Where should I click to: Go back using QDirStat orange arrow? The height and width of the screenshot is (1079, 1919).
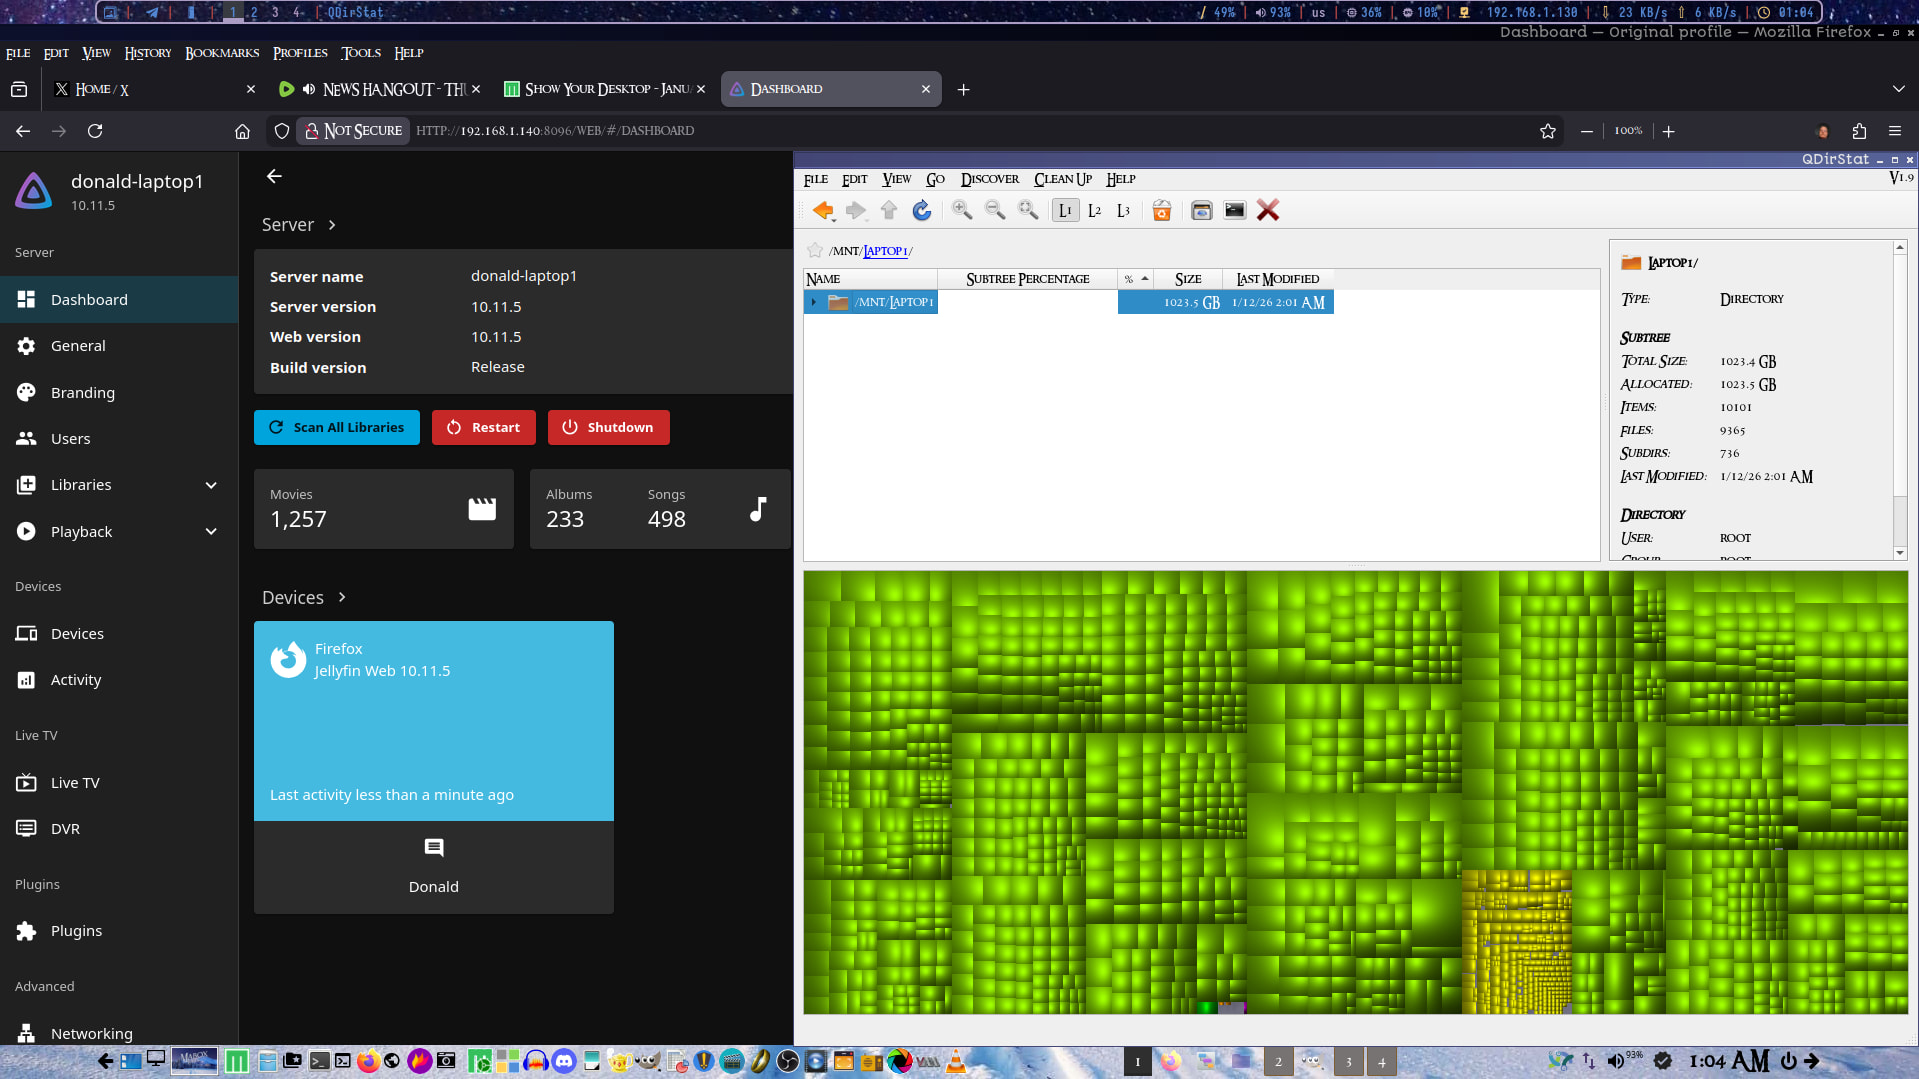click(822, 210)
